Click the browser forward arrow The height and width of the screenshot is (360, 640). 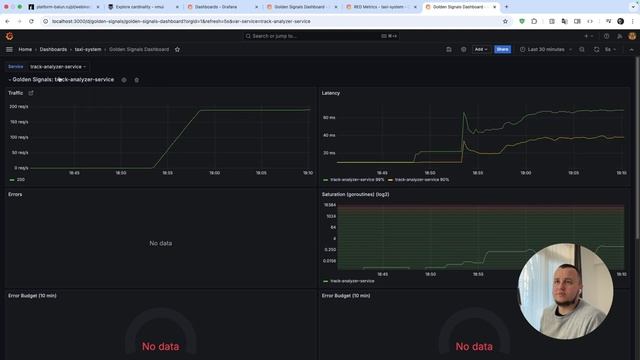[19, 21]
